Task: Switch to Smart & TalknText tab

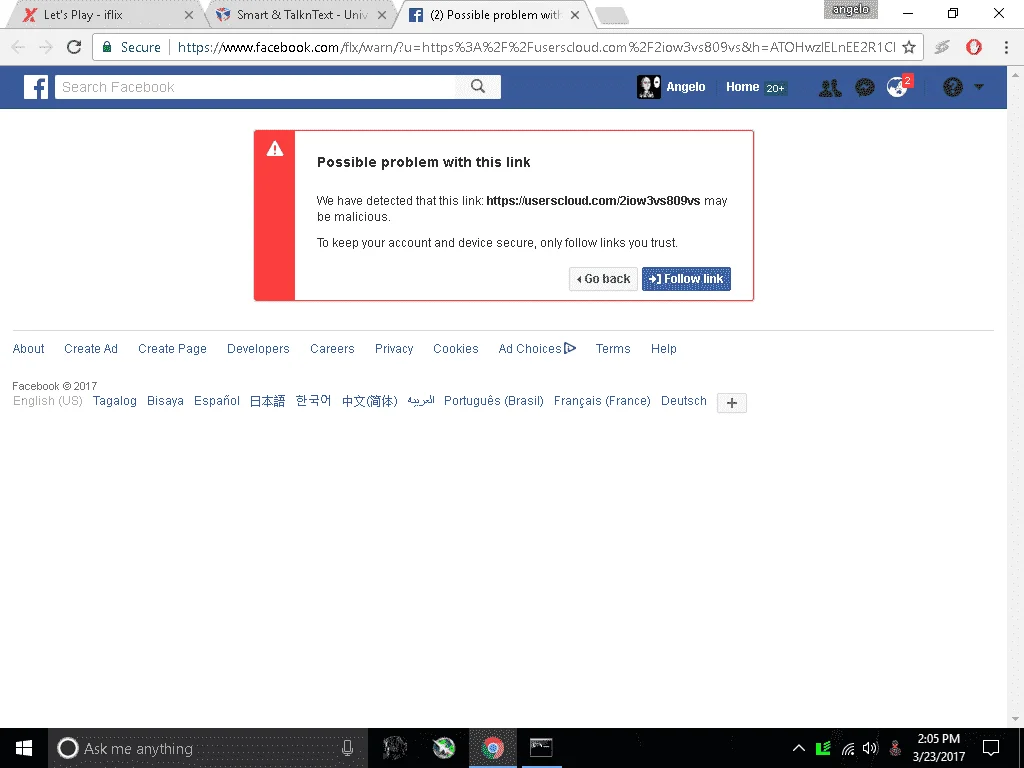Action: pyautogui.click(x=302, y=14)
